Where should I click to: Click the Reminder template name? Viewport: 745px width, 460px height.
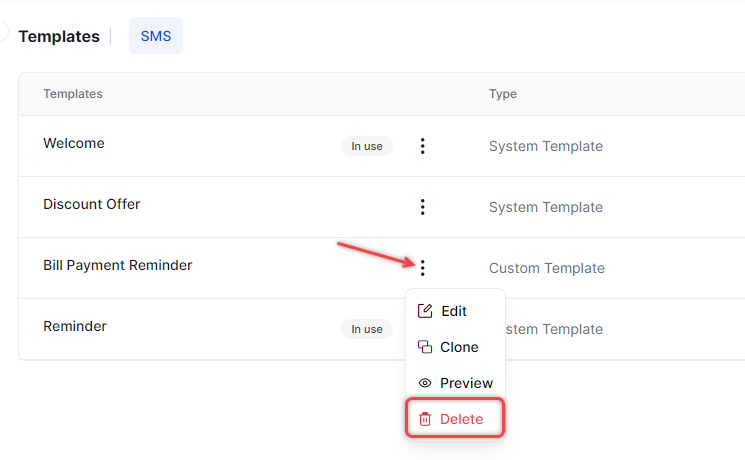[x=75, y=326]
